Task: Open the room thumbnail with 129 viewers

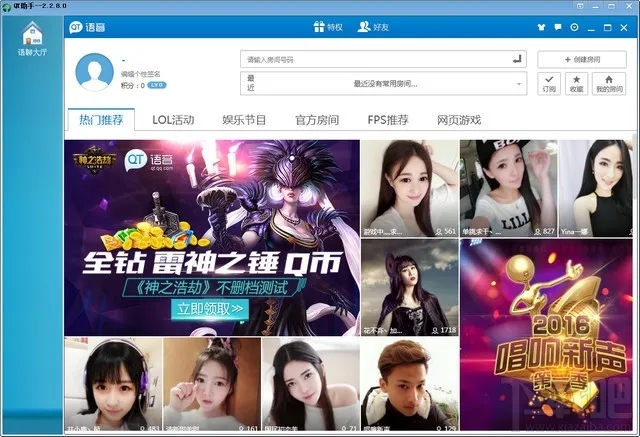Action: click(x=410, y=384)
